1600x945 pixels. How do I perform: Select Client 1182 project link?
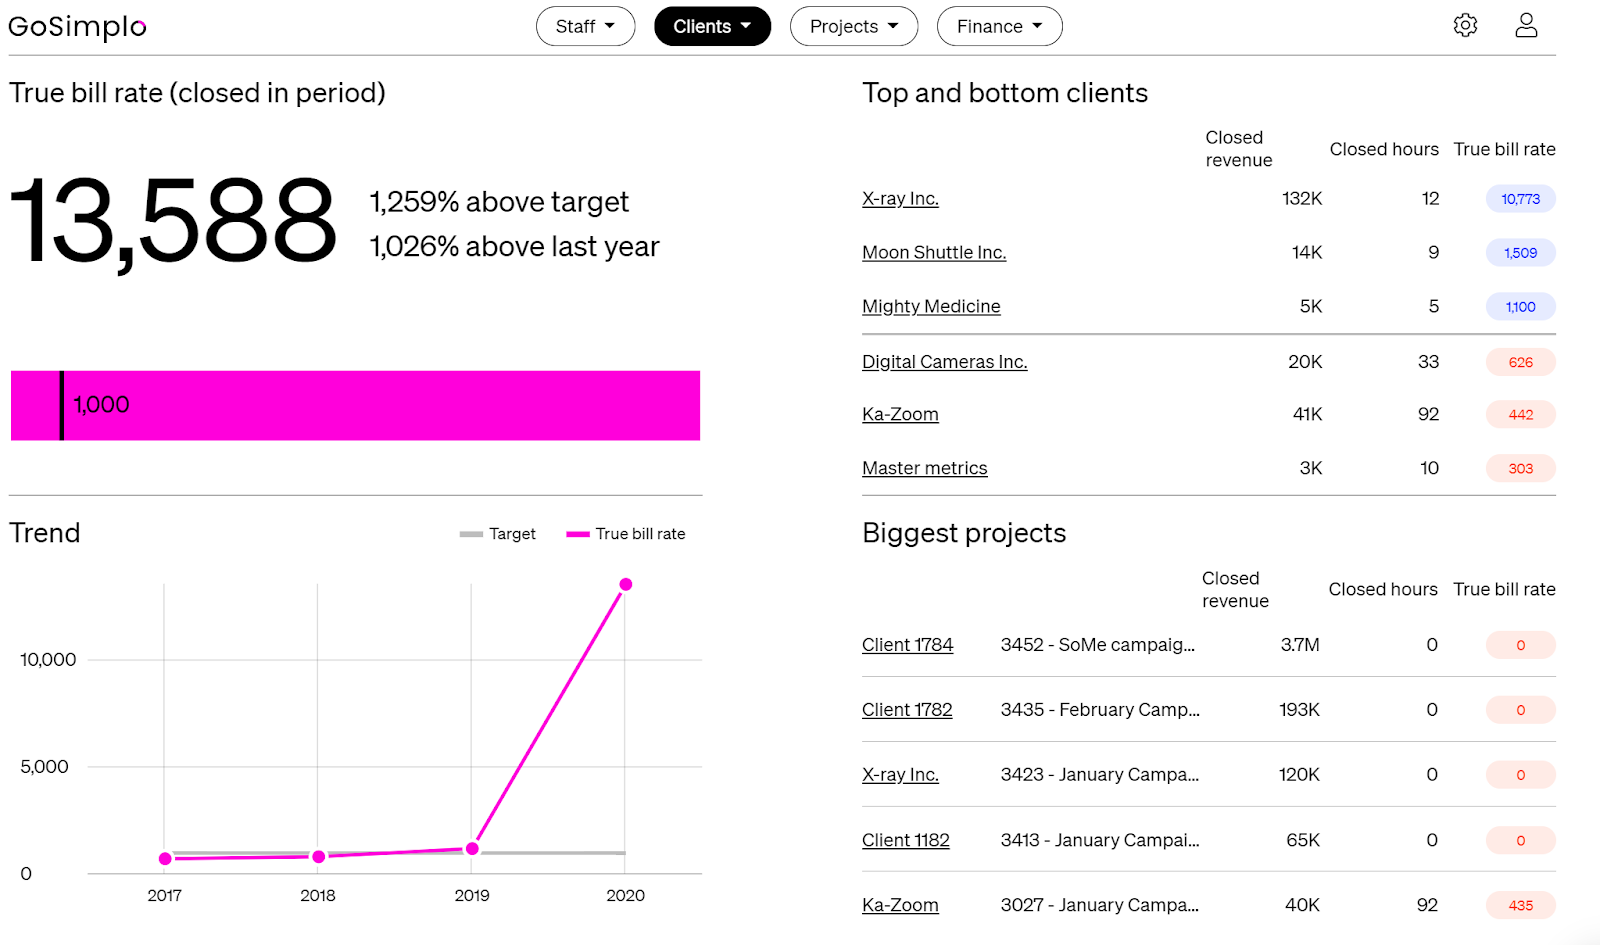pos(905,840)
